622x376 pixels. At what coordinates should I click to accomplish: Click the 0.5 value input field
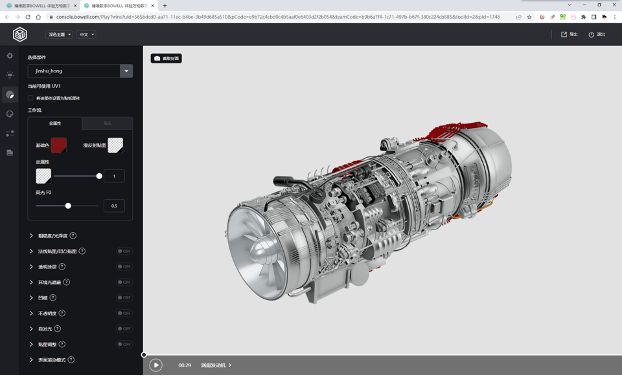click(x=114, y=206)
